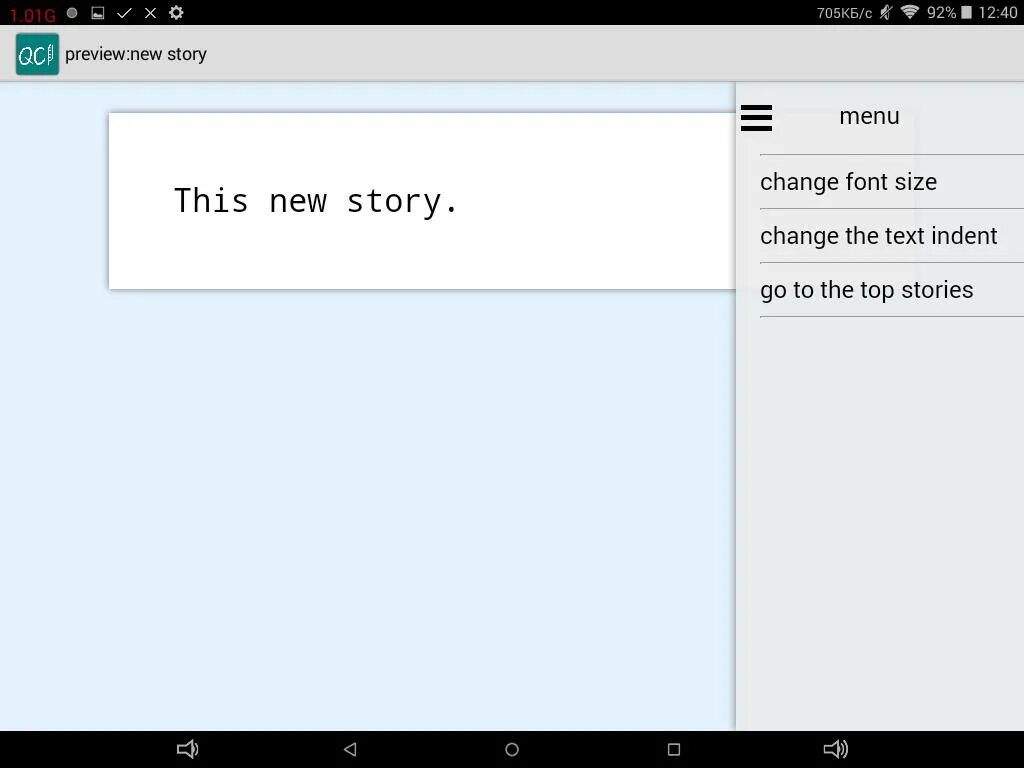The height and width of the screenshot is (768, 1024).
Task: Tap the muted sound status icon
Action: [x=886, y=12]
